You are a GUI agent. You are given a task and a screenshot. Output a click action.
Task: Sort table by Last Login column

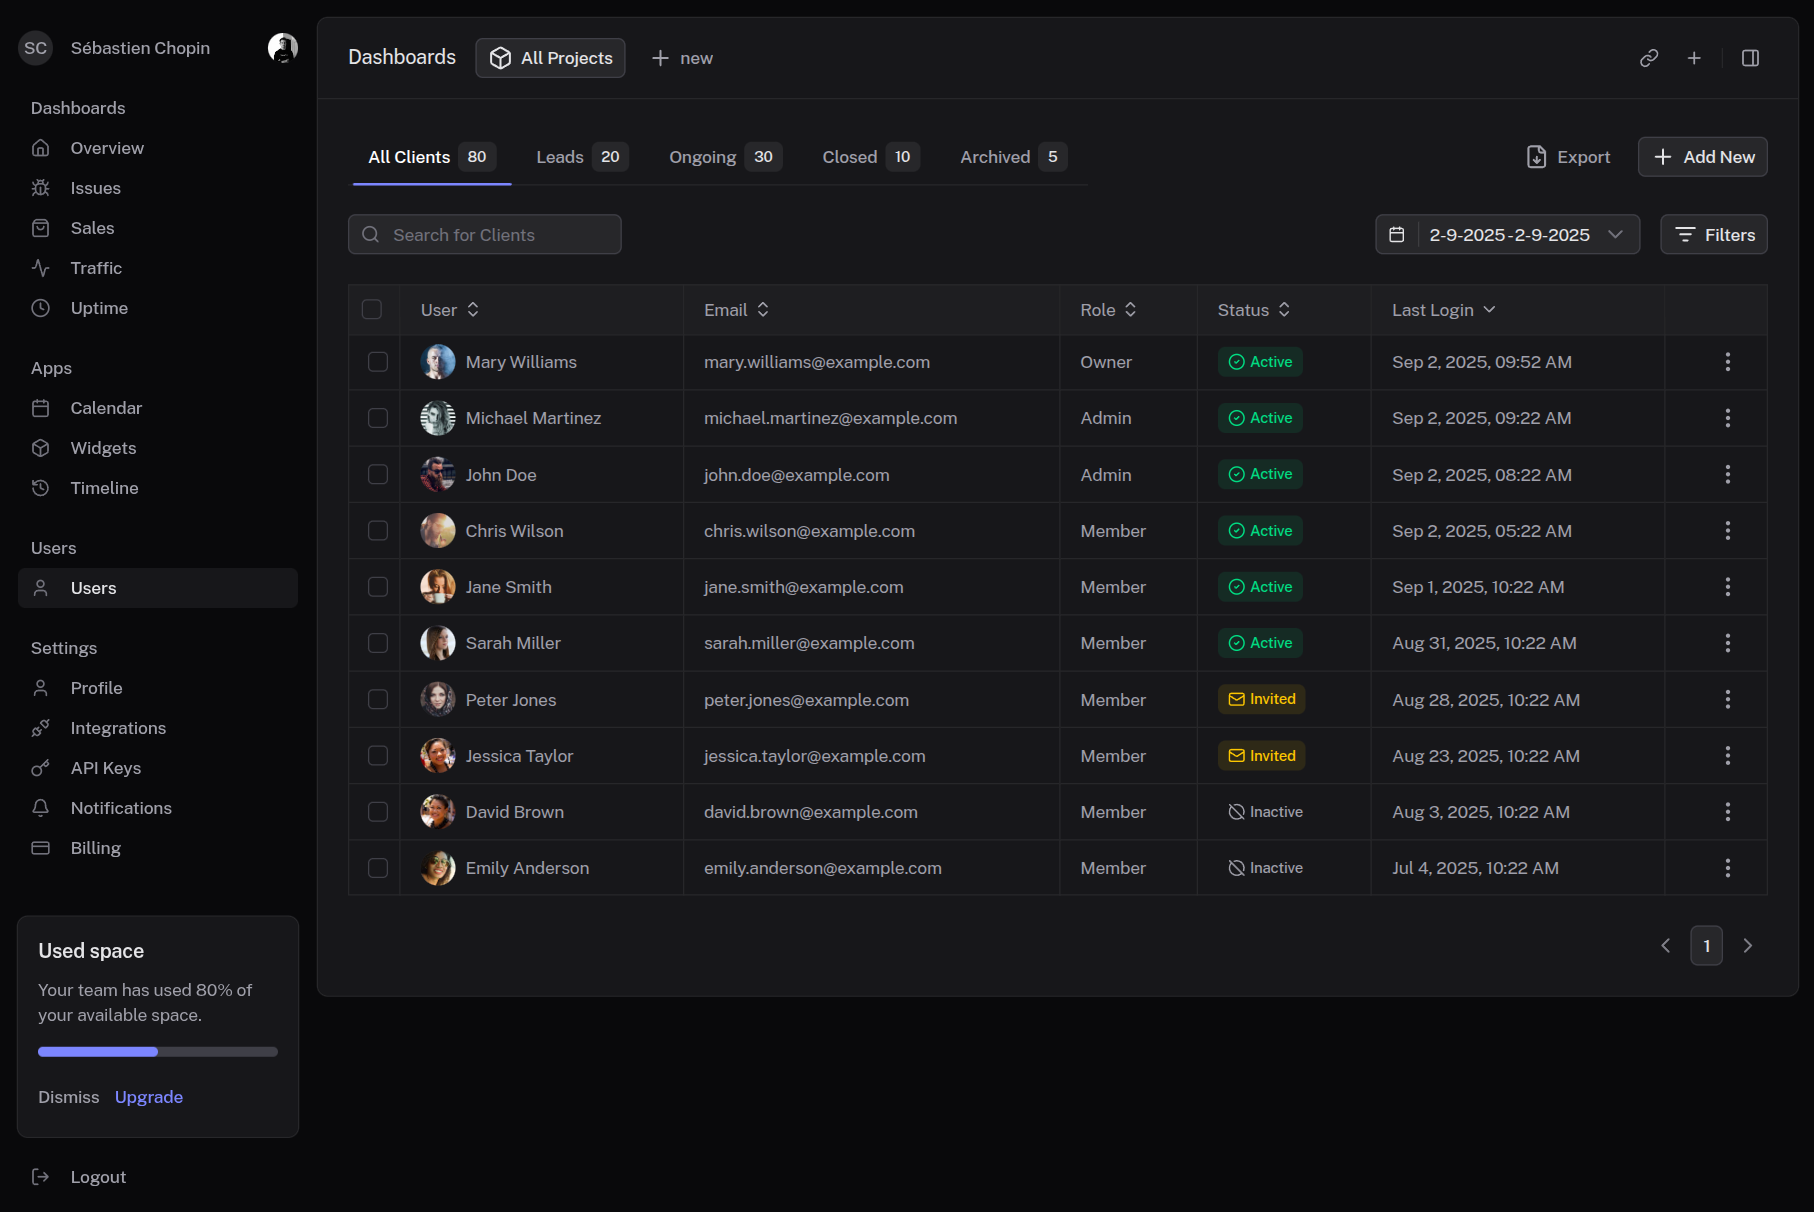tap(1443, 310)
